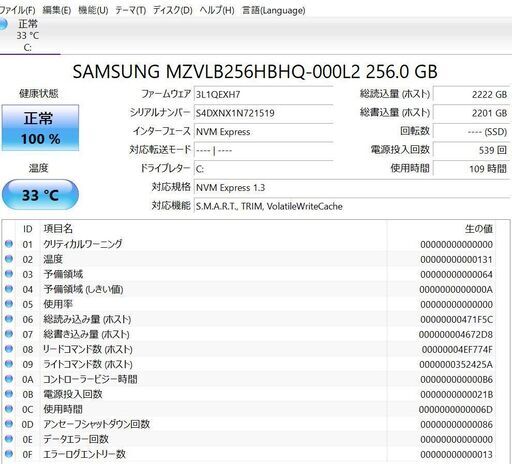Click status icon for row 0D アンセーフシャットダウン回数
The height and width of the screenshot is (464, 512).
(x=9, y=424)
